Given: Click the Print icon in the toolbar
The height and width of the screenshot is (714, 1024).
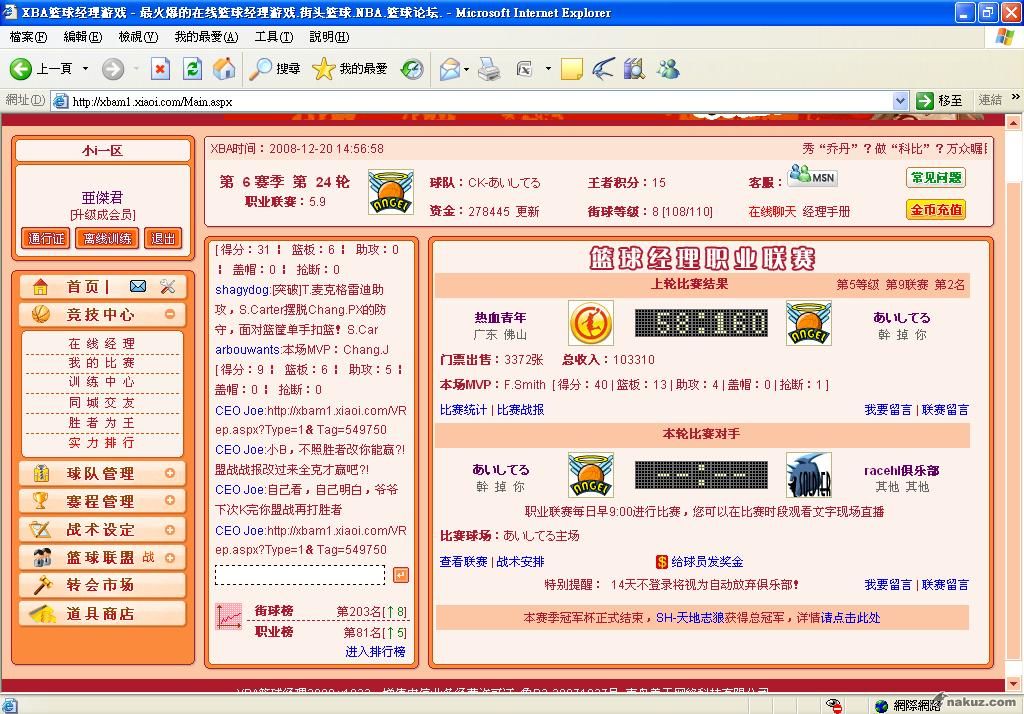Looking at the screenshot, I should [x=488, y=69].
